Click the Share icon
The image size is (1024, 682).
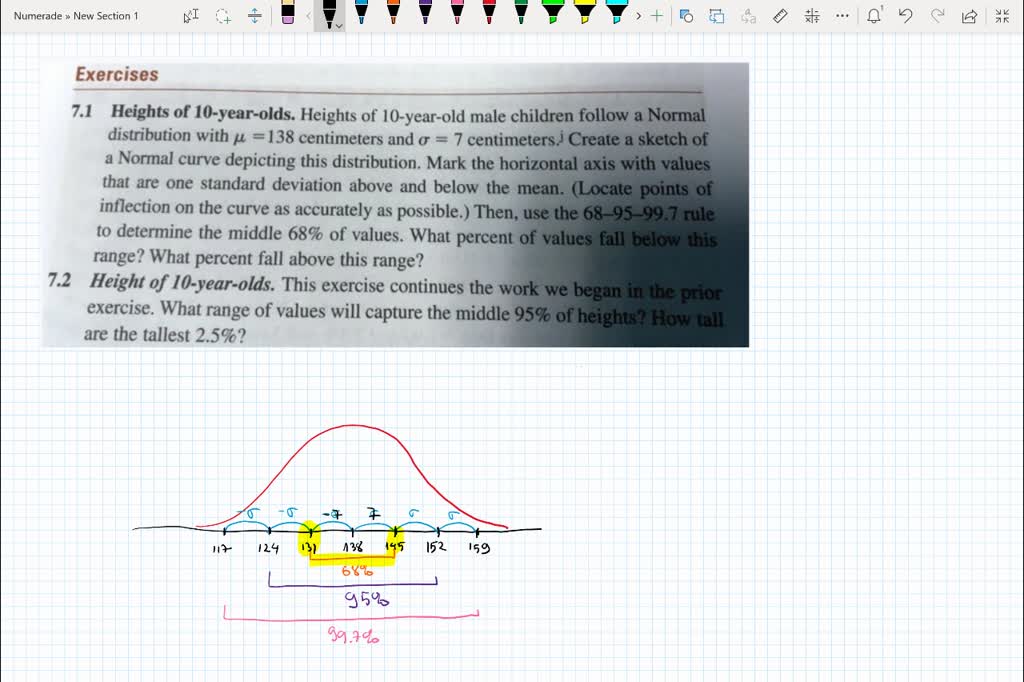click(969, 16)
